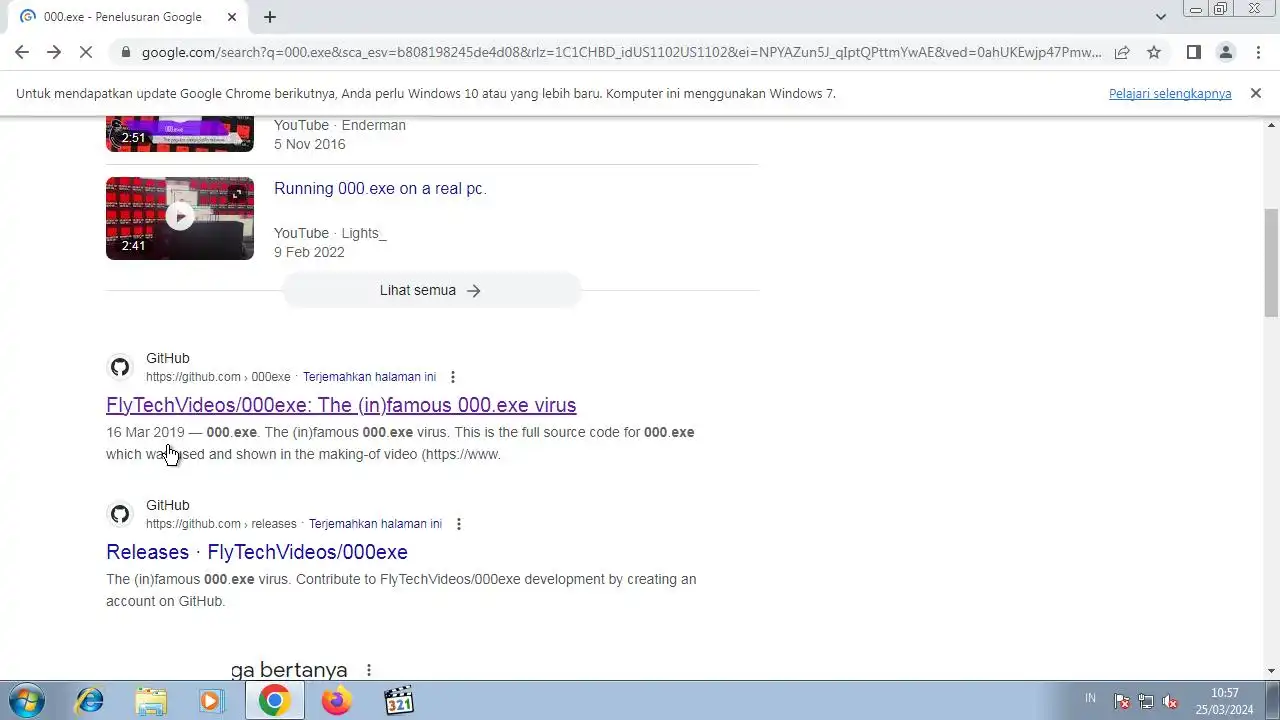Screen dimensions: 1280x720
Task: Click the network tray icon
Action: tap(1146, 701)
